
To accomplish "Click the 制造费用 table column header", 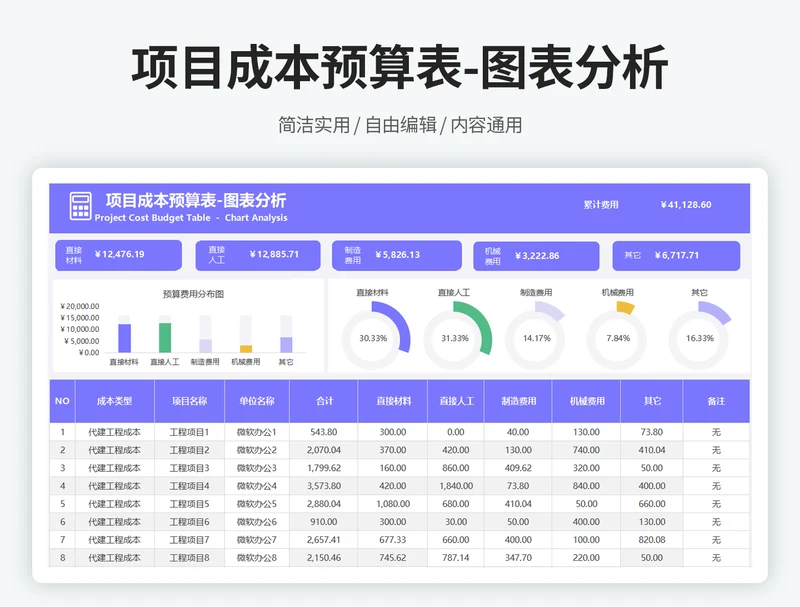I will coord(518,401).
